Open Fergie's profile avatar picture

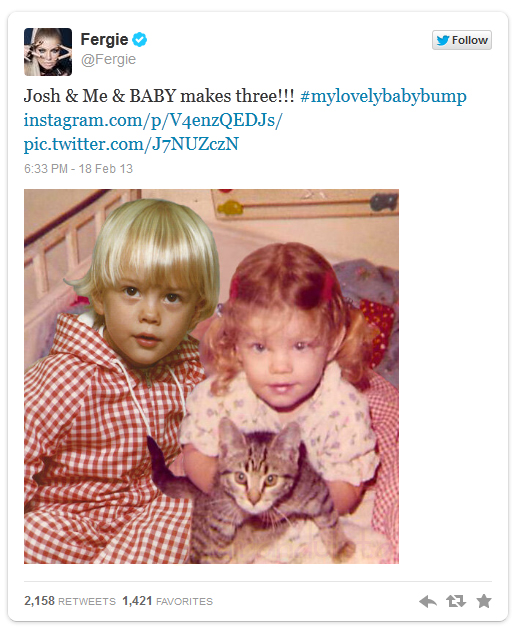pos(48,52)
